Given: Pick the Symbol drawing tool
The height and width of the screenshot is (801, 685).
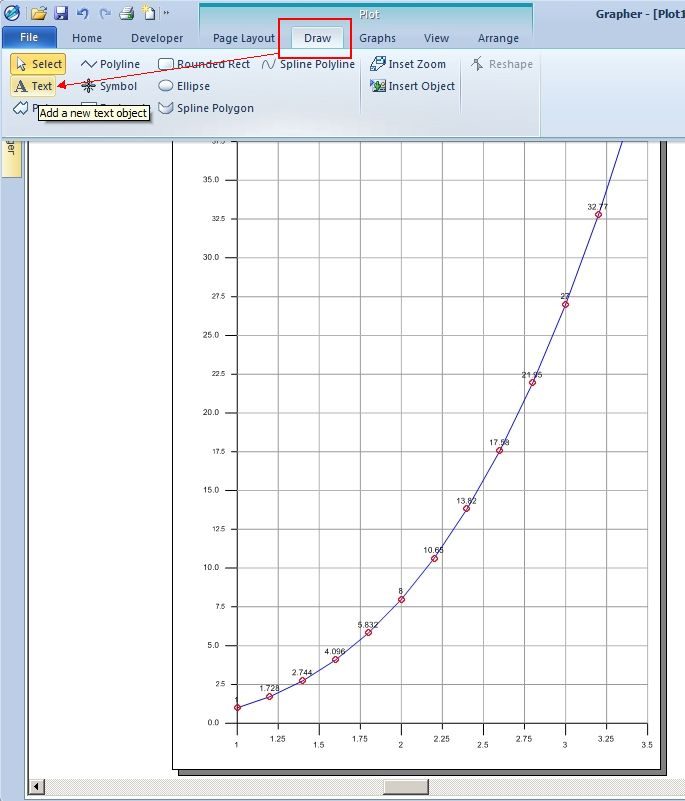Looking at the screenshot, I should (109, 86).
